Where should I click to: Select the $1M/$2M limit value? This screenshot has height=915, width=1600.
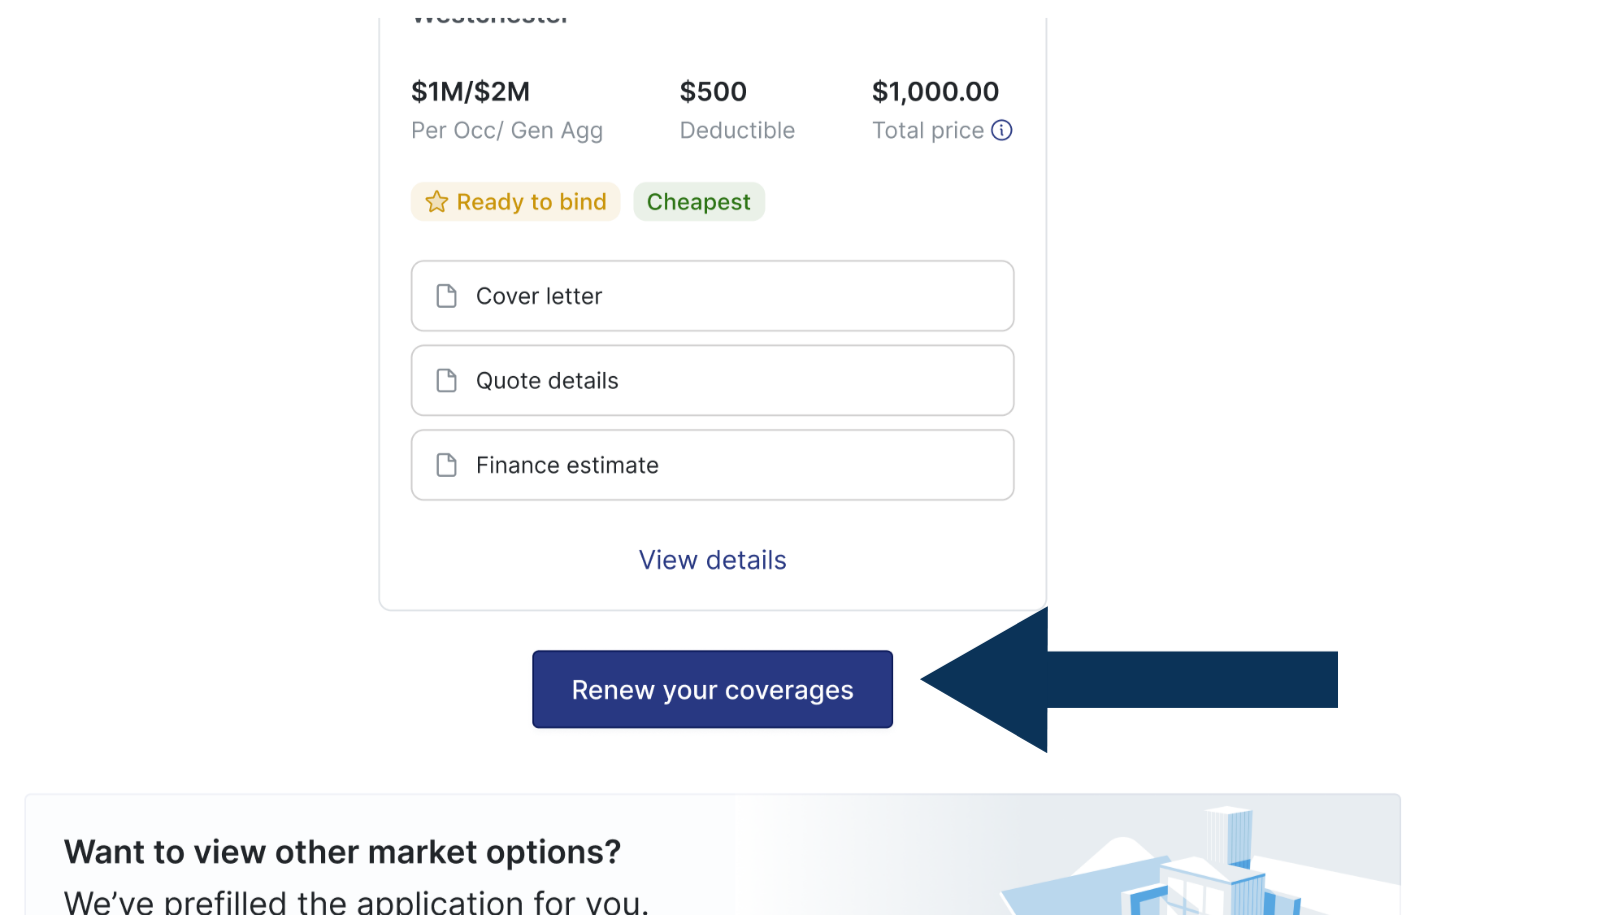tap(470, 92)
